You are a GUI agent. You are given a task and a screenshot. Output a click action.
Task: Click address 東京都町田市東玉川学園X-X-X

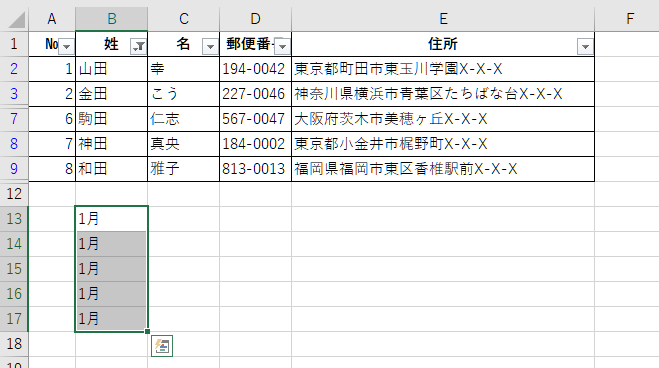(x=398, y=69)
